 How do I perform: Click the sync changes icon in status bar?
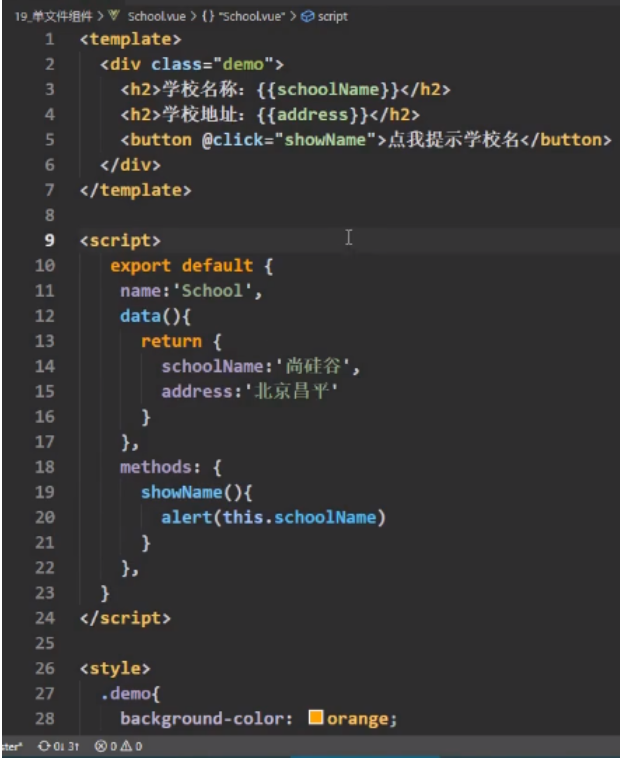[x=44, y=746]
